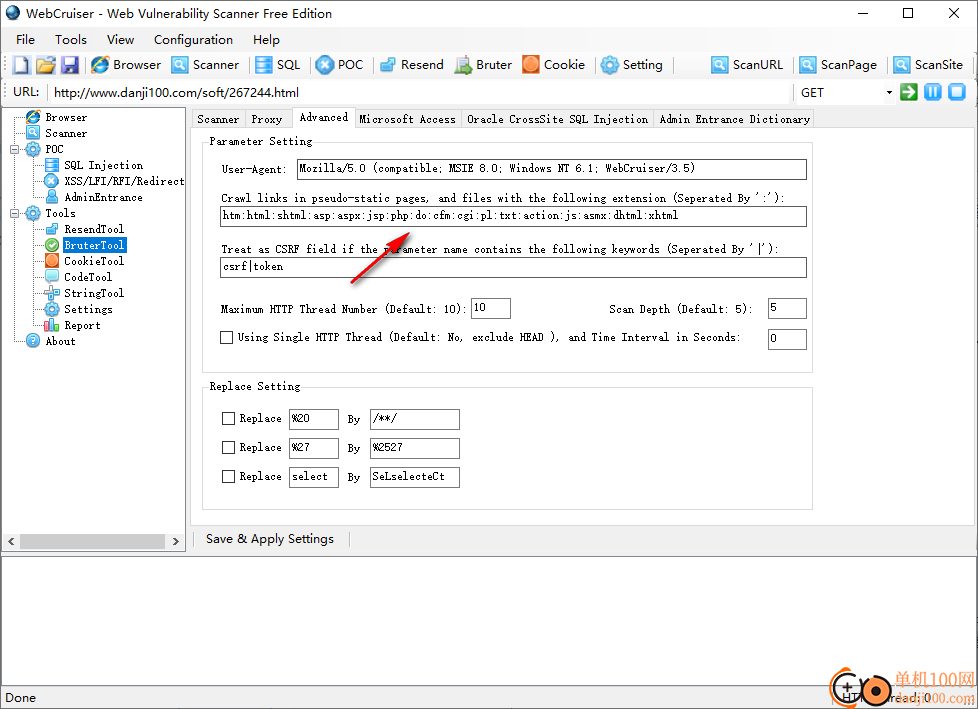Select StringTool tree node
Image resolution: width=978 pixels, height=709 pixels.
[x=94, y=294]
